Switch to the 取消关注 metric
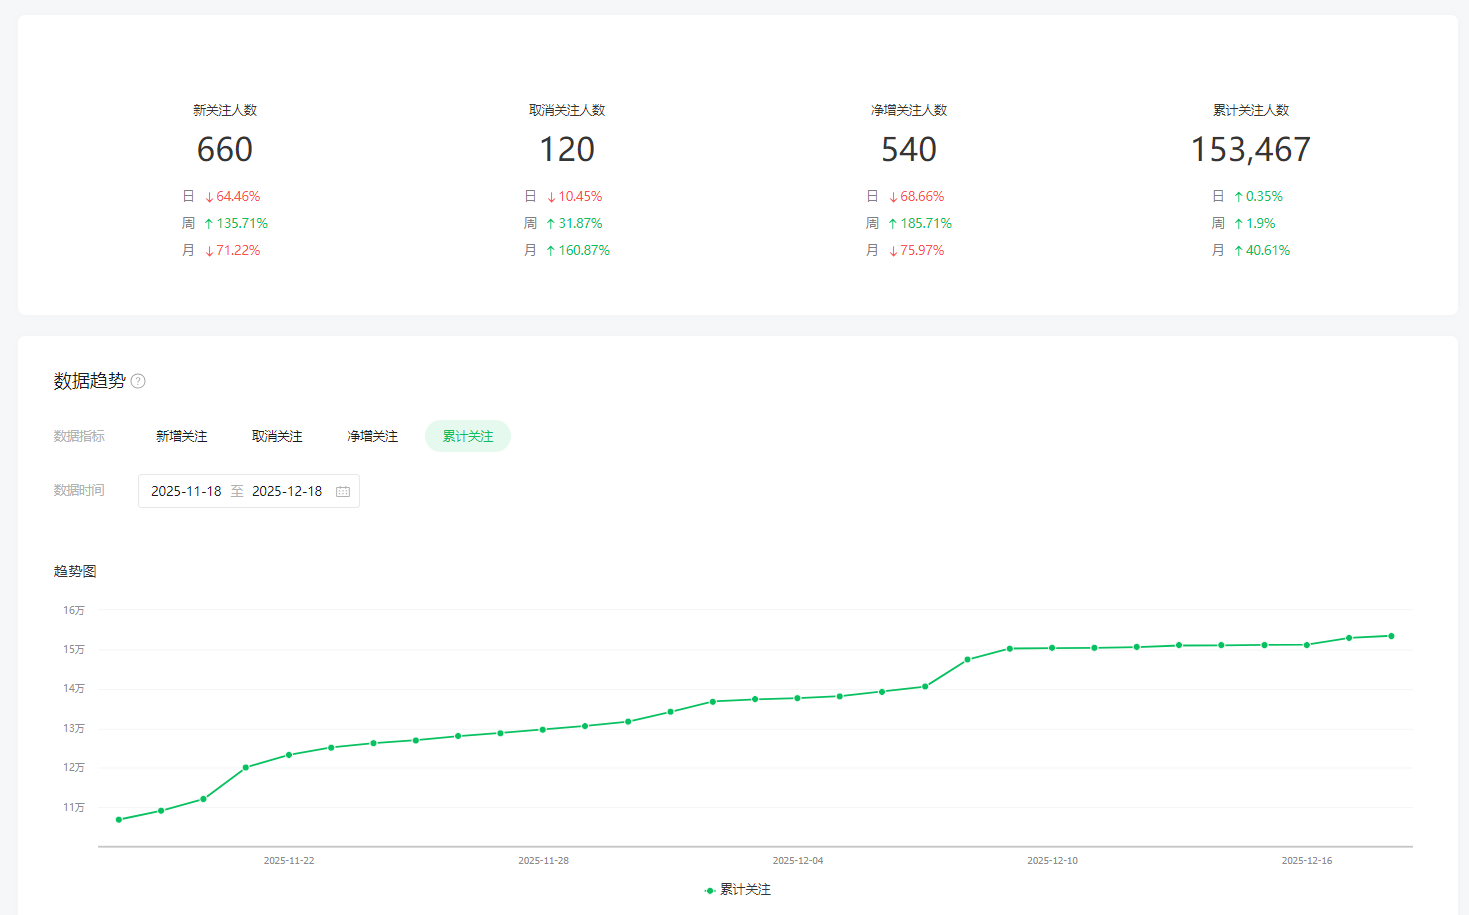The image size is (1469, 915). 277,436
